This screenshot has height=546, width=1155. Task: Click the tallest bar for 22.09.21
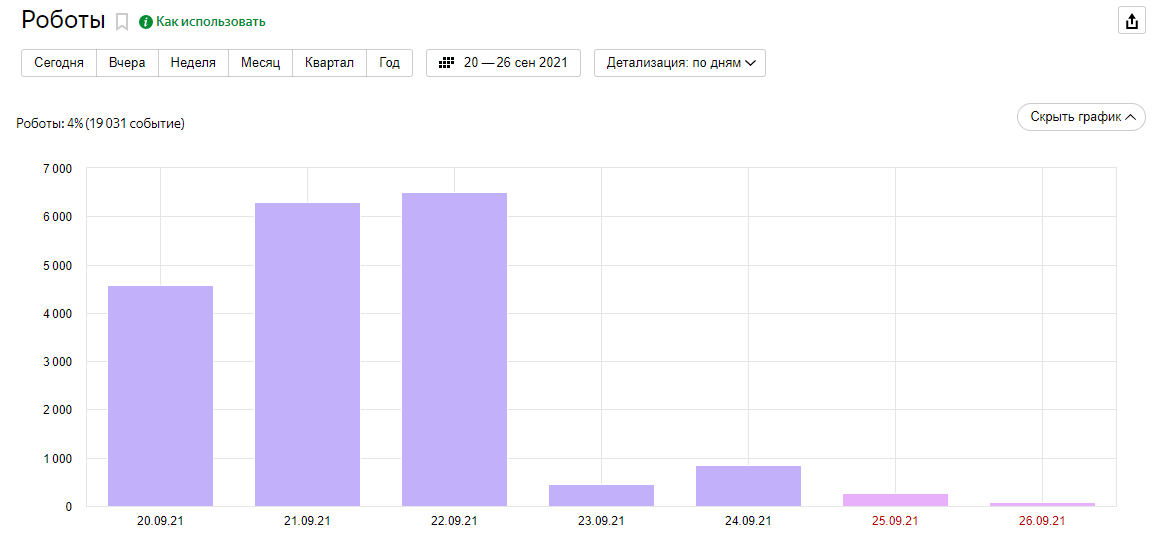[454, 350]
